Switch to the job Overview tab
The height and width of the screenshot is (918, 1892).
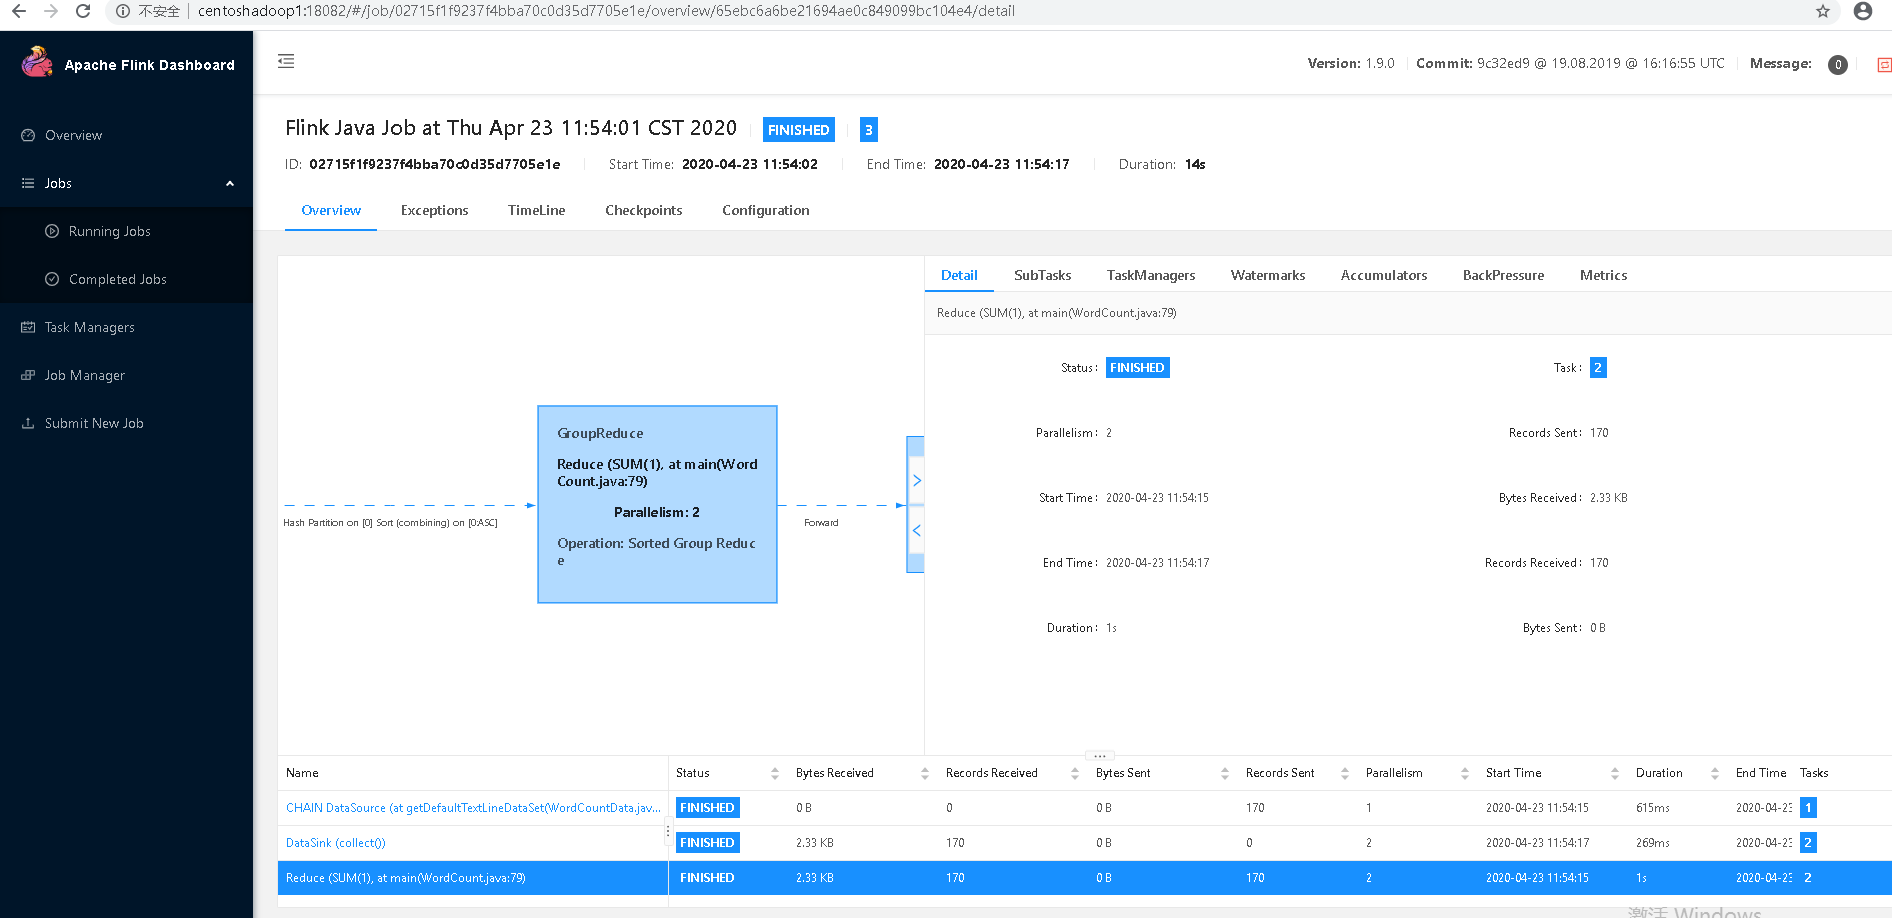tap(331, 210)
